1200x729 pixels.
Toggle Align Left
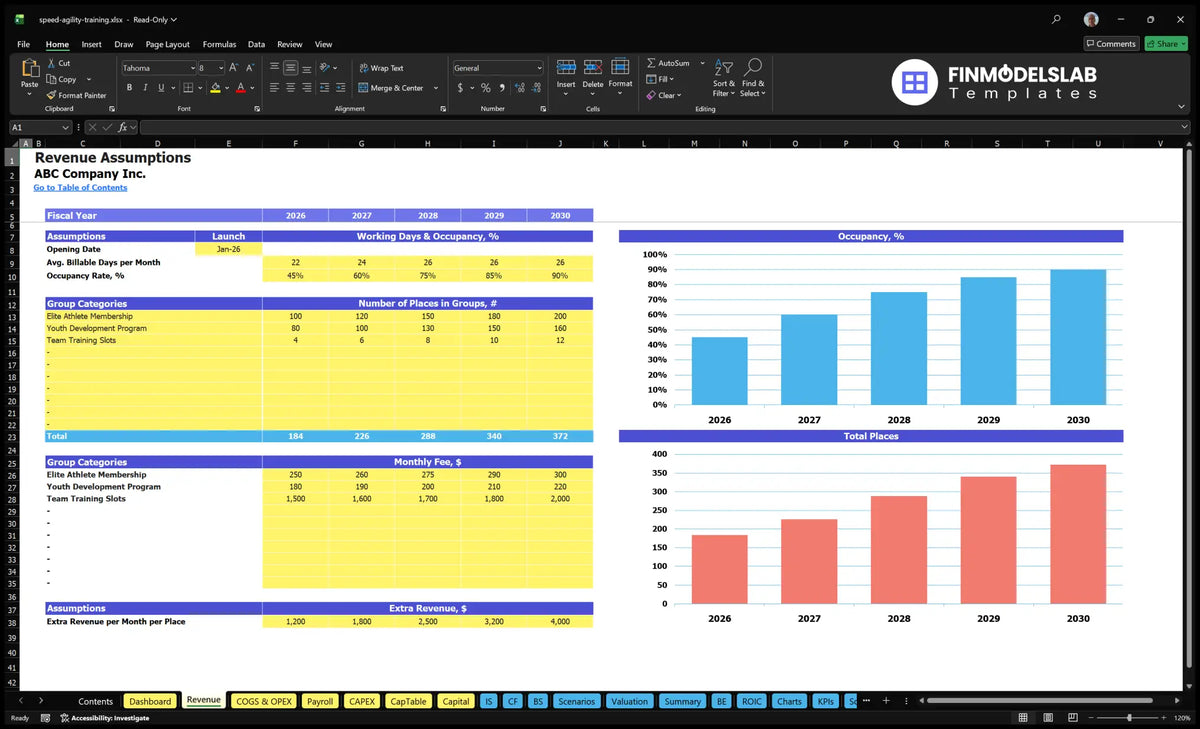(274, 88)
